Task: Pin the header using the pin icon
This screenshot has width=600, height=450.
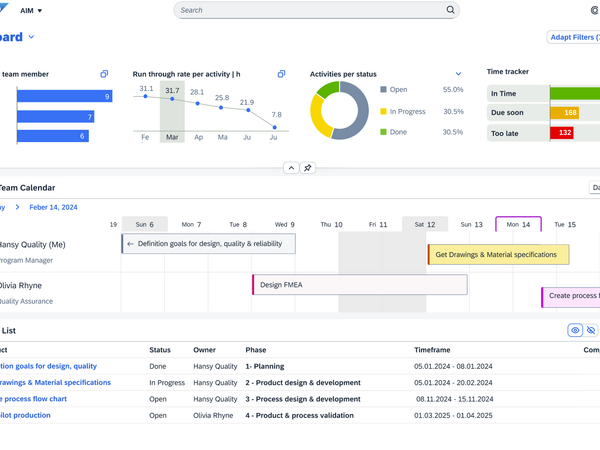Action: pyautogui.click(x=308, y=168)
